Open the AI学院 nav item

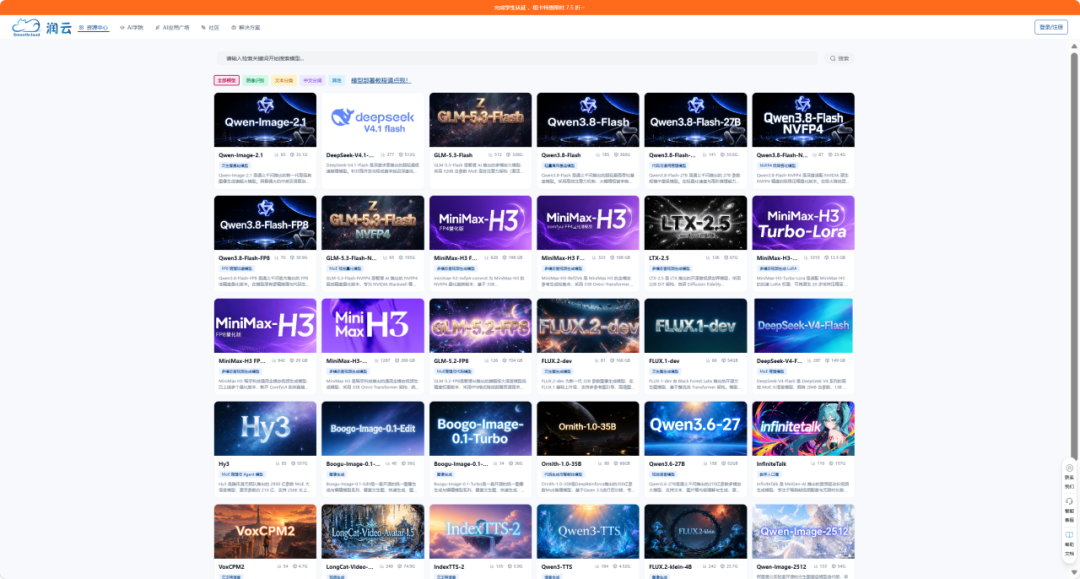point(132,28)
